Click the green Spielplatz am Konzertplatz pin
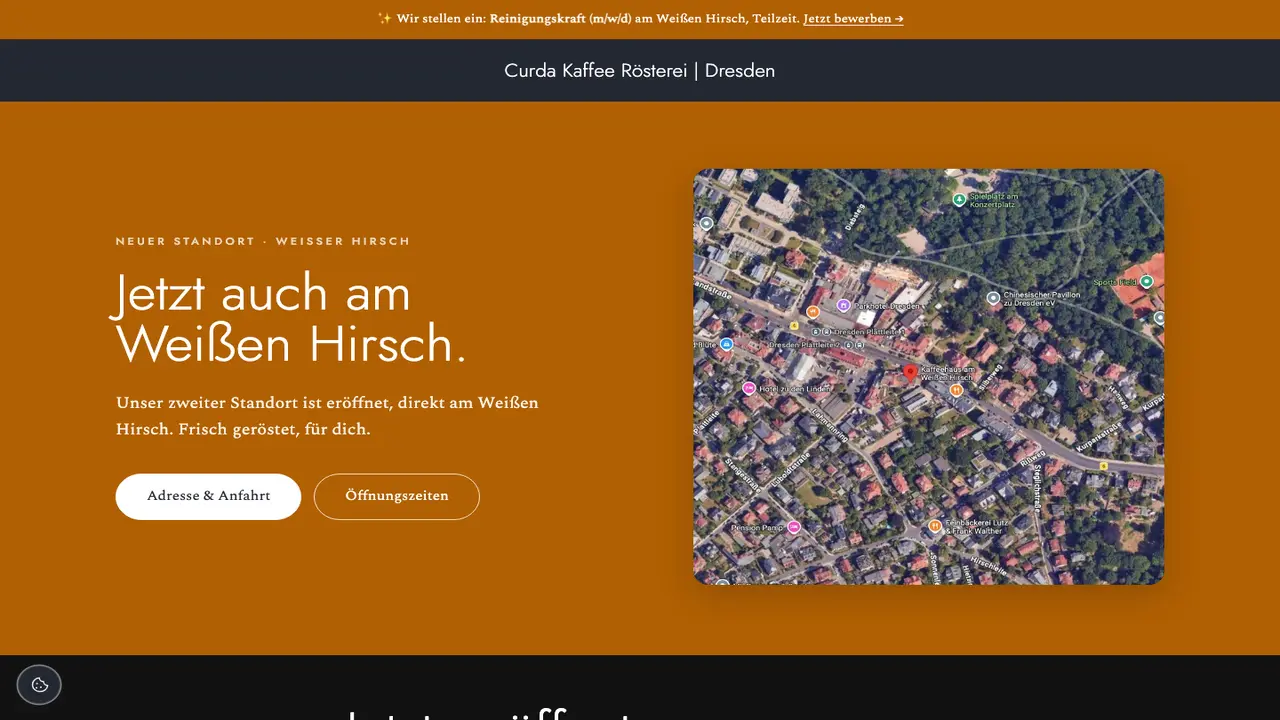 tap(959, 199)
